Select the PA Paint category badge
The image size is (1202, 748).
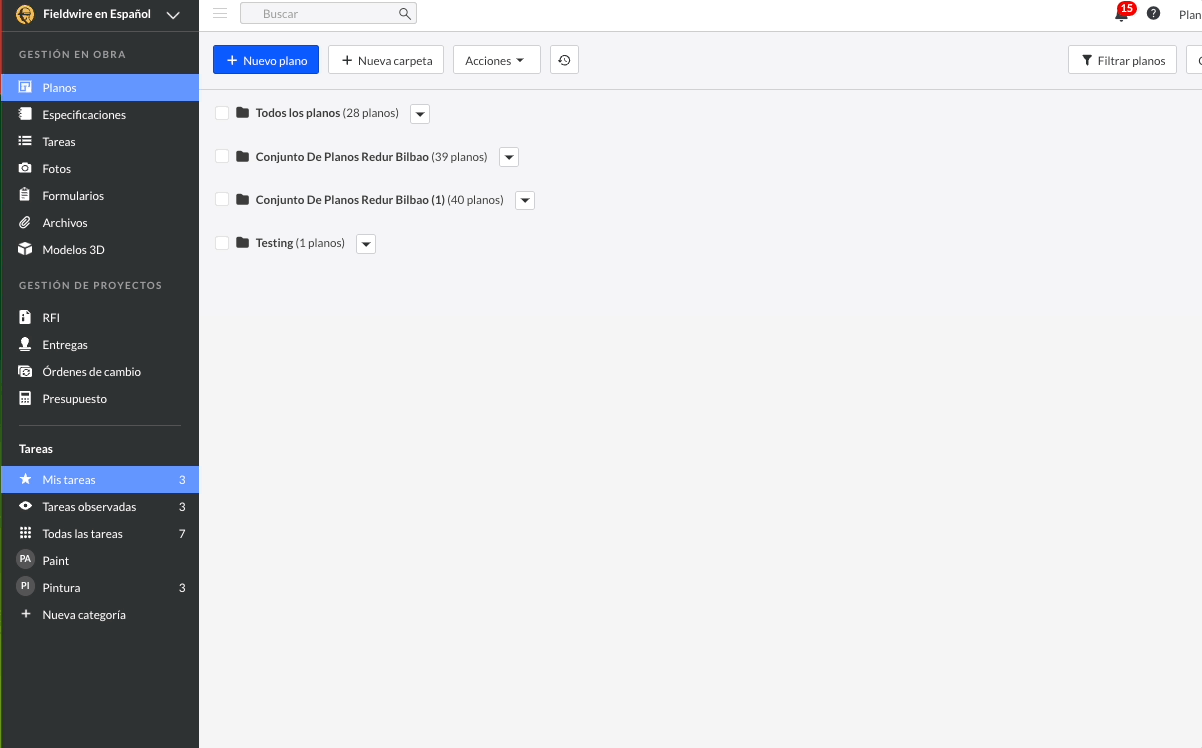25,559
